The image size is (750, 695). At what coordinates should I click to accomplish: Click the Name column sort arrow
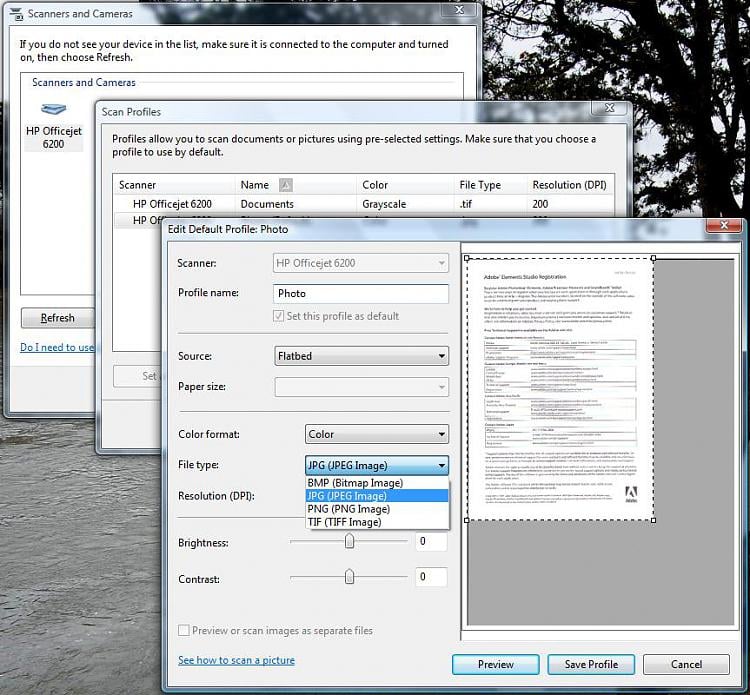click(x=286, y=185)
